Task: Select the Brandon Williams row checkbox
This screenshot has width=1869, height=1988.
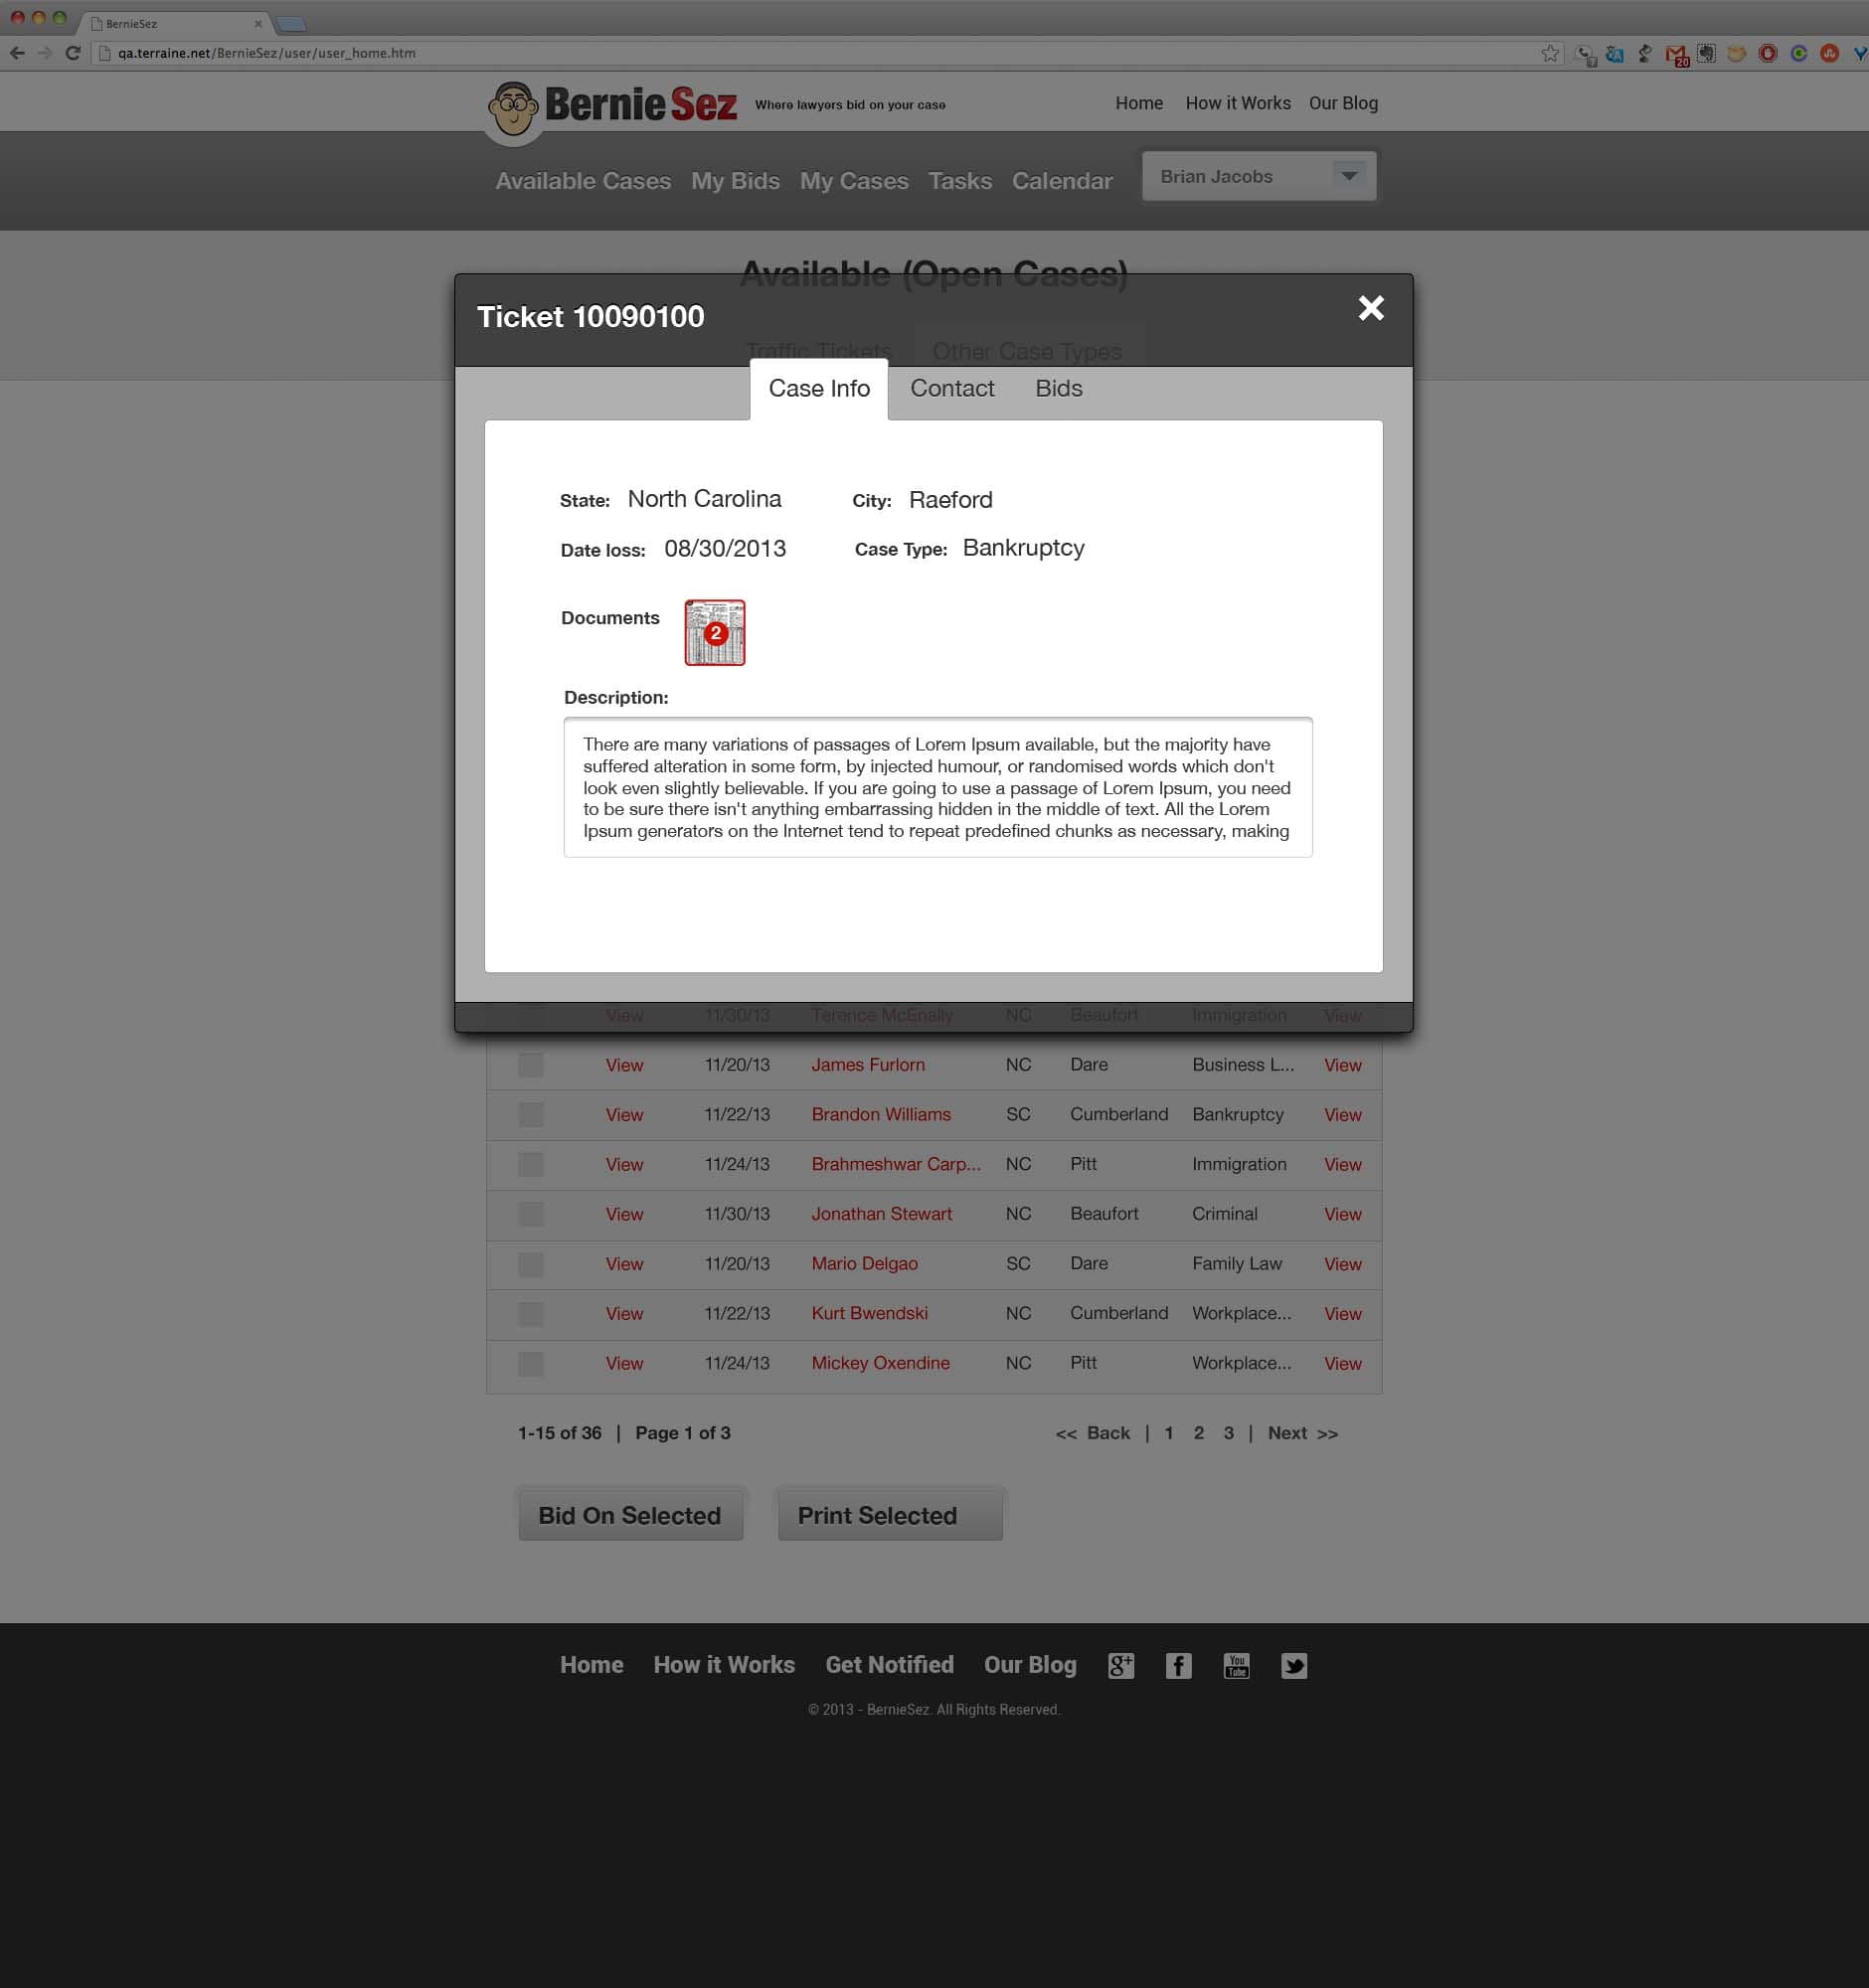Action: coord(531,1114)
